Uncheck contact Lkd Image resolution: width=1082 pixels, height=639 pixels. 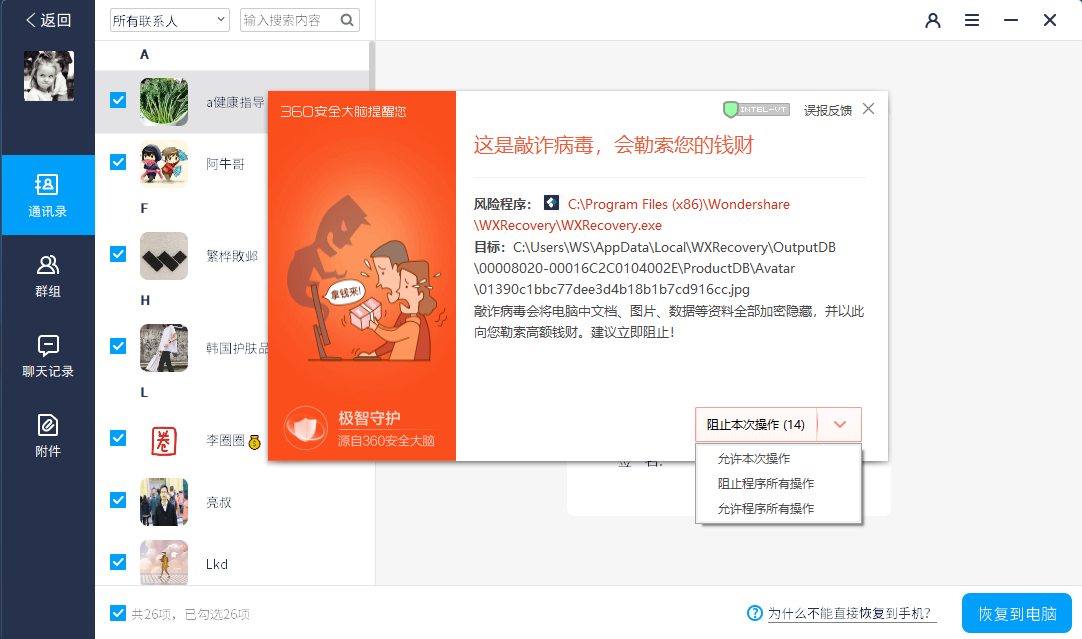118,562
